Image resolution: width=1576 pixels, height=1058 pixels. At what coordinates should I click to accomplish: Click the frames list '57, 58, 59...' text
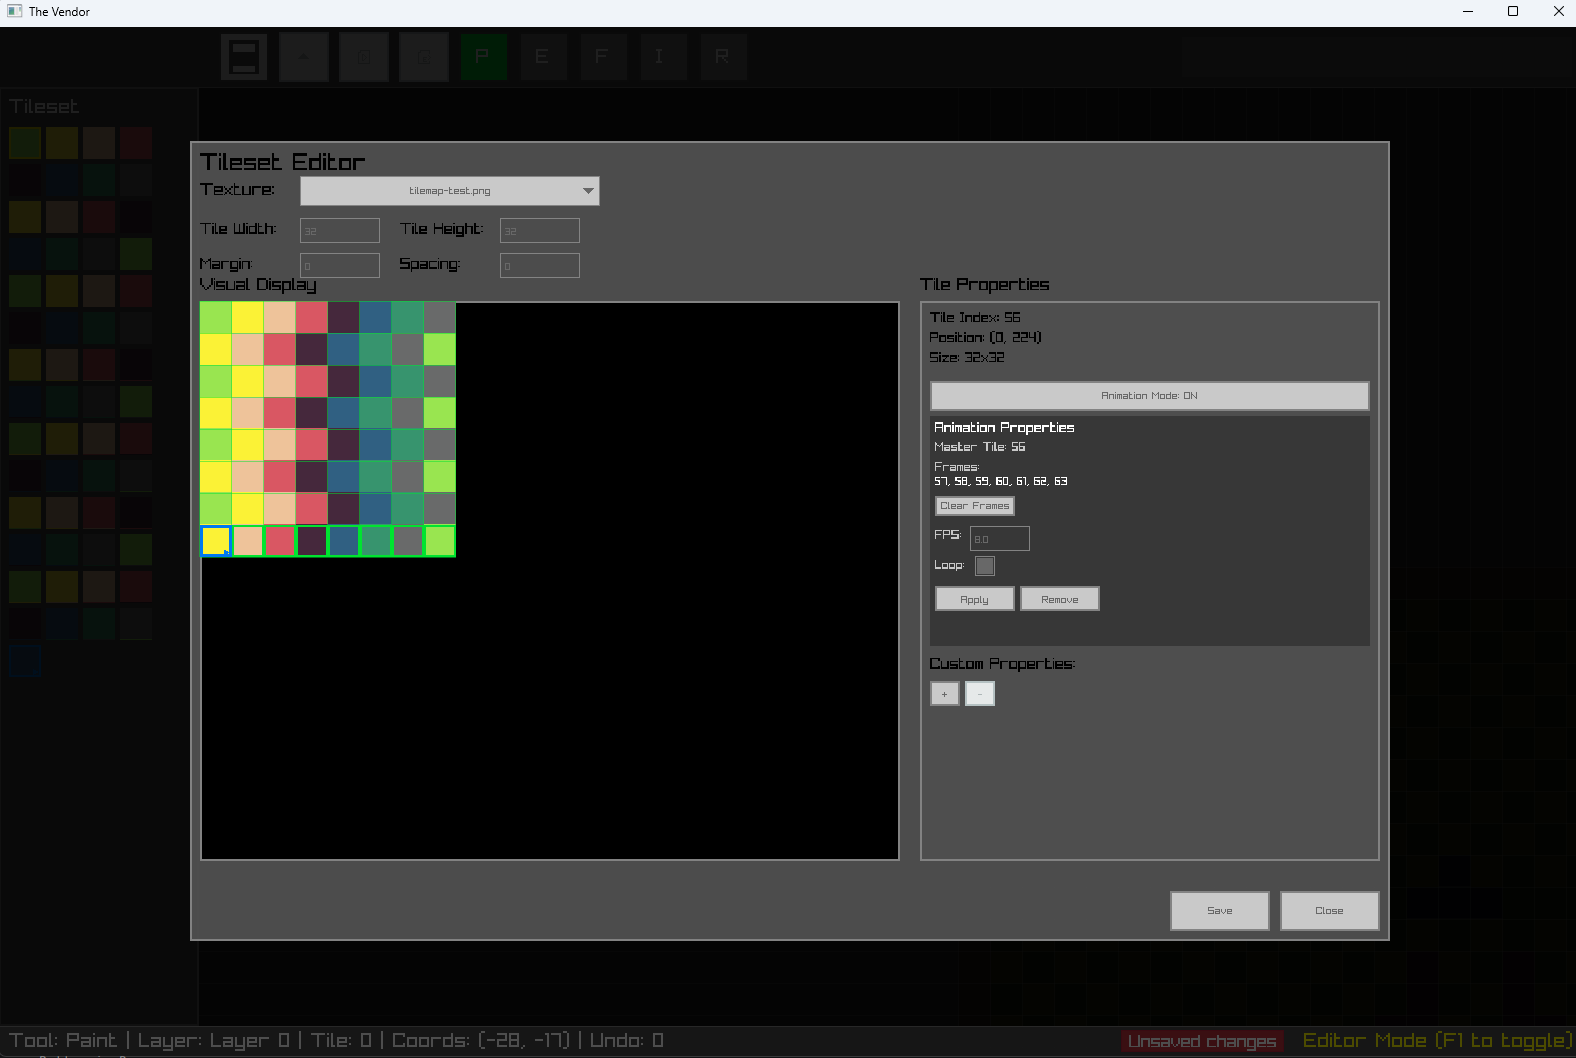[1001, 481]
